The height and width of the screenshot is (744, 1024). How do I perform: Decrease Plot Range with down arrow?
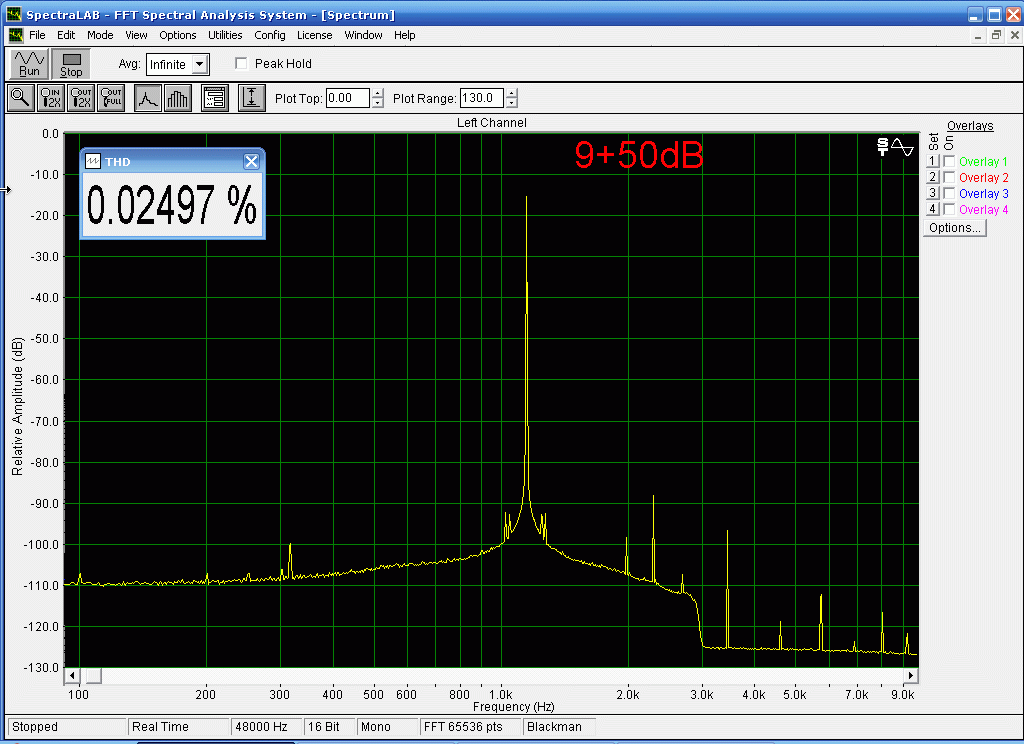[x=512, y=103]
